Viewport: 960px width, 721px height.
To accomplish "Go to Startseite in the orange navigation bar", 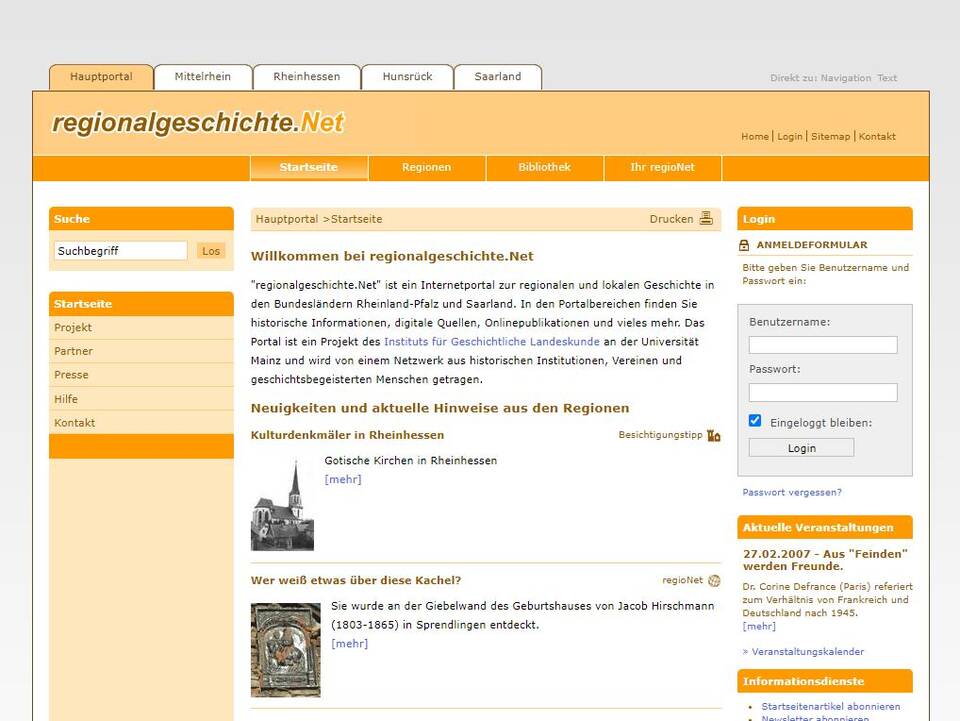I will tap(309, 168).
